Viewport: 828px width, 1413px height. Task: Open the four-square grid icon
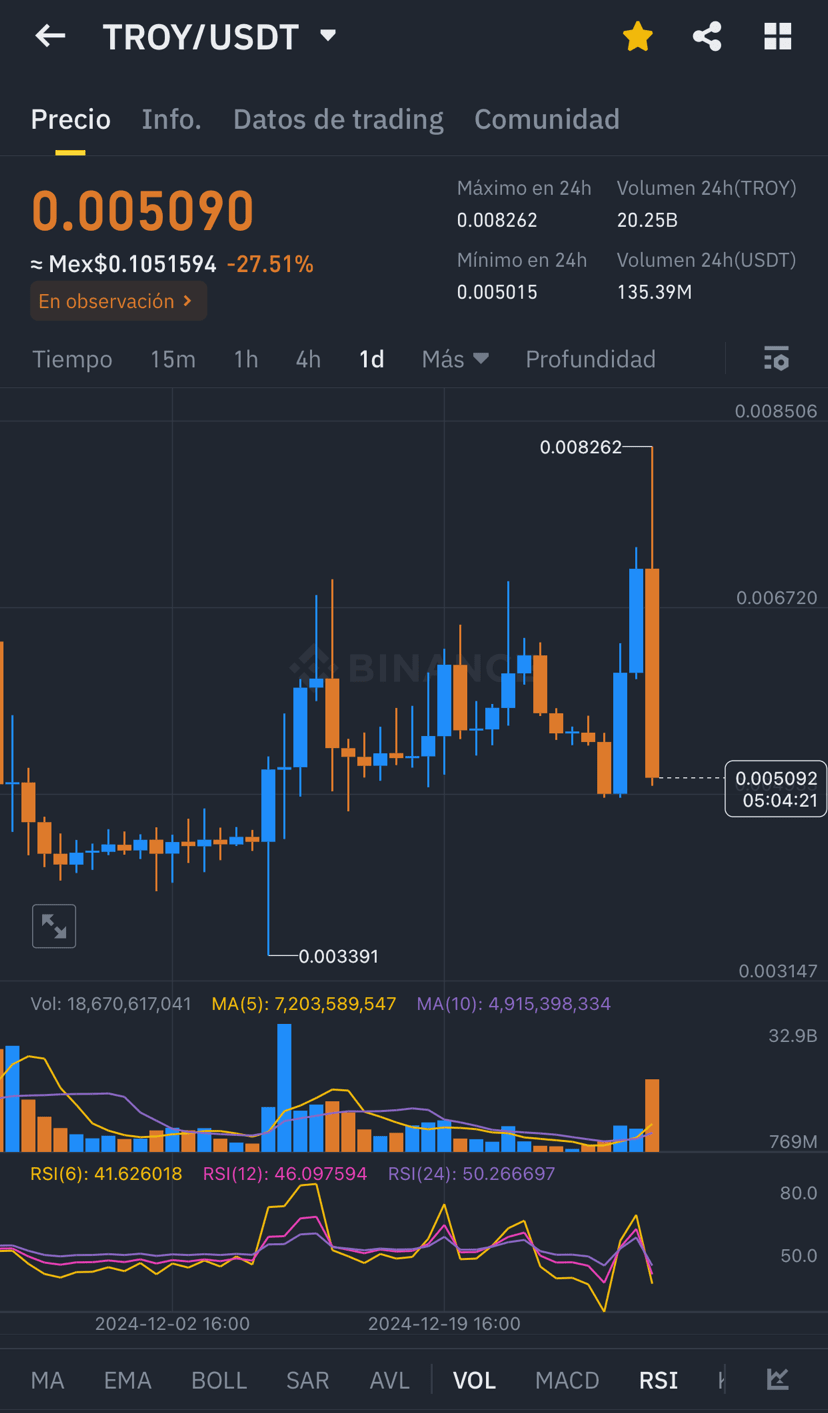coord(777,37)
